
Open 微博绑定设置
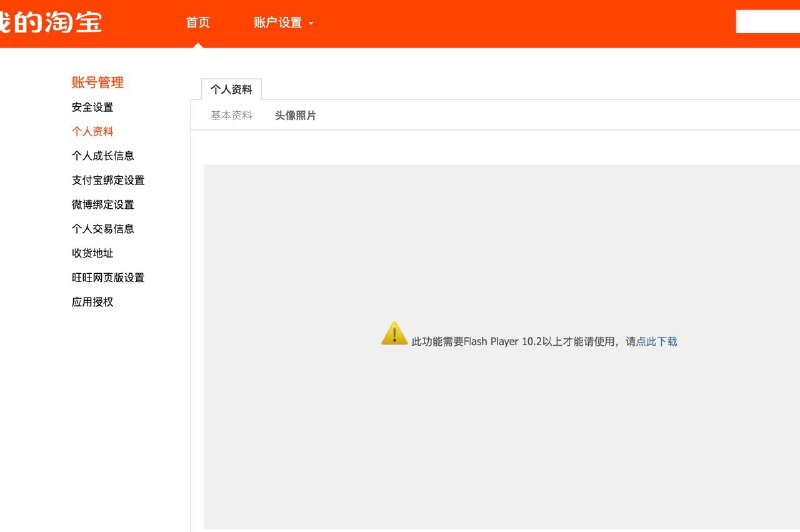click(103, 205)
